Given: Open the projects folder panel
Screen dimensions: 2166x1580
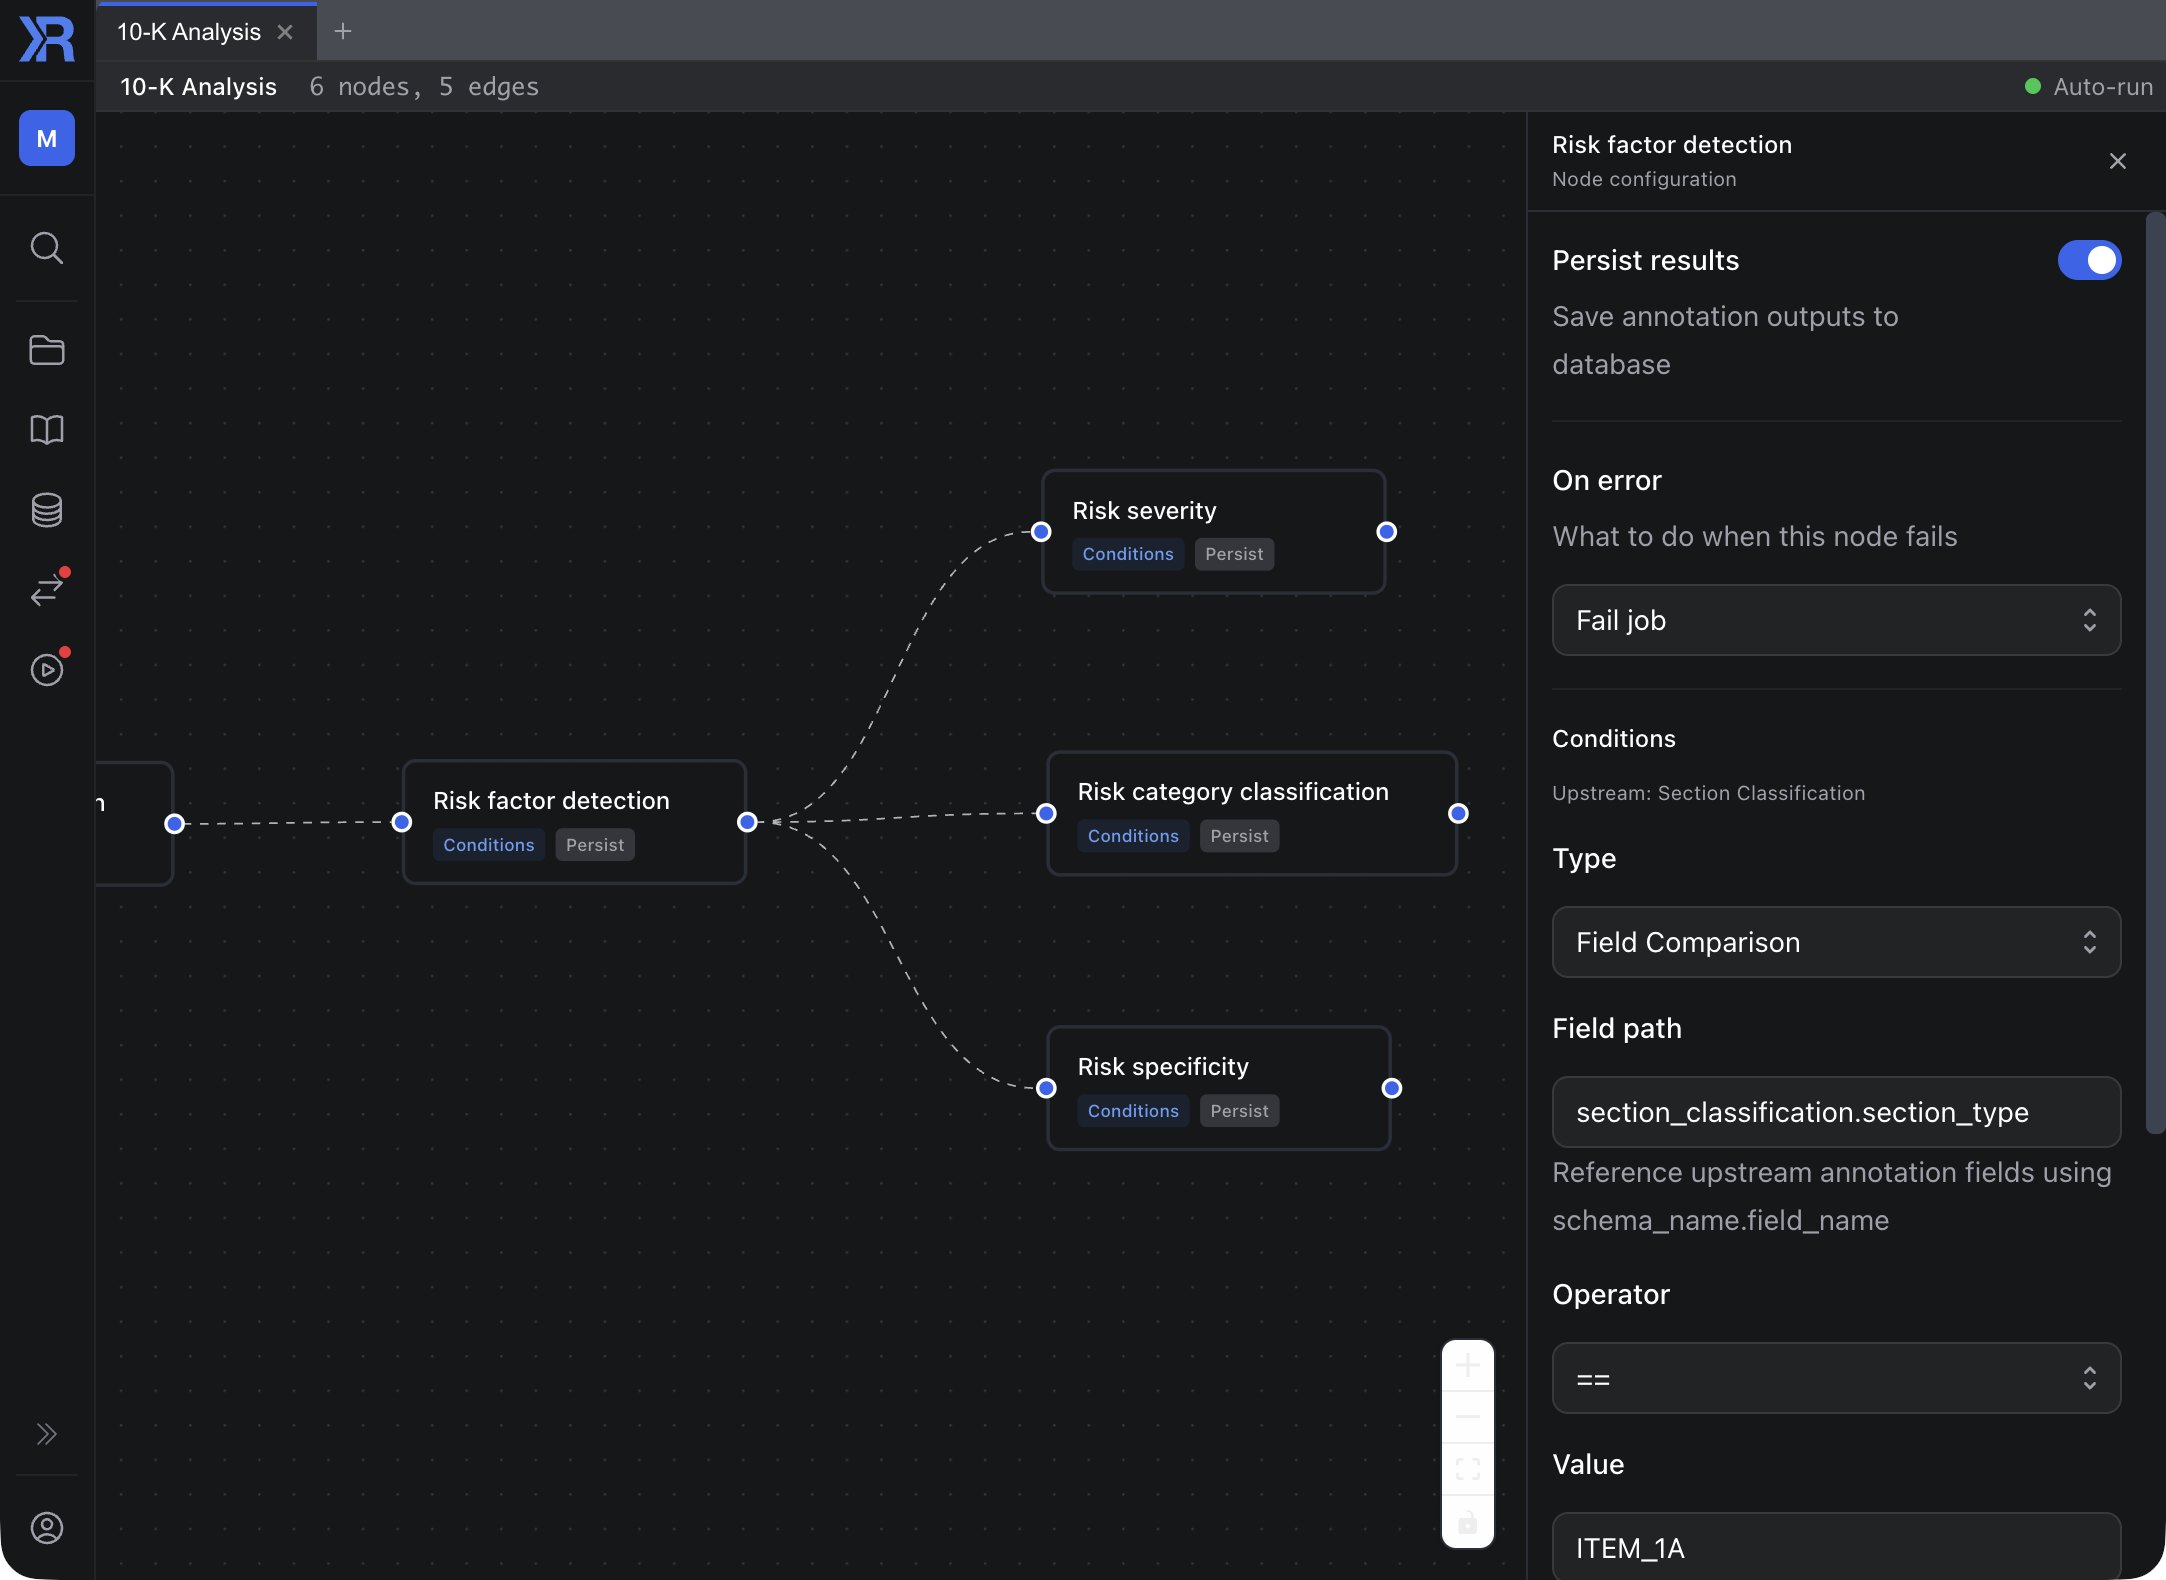Looking at the screenshot, I should 47,350.
